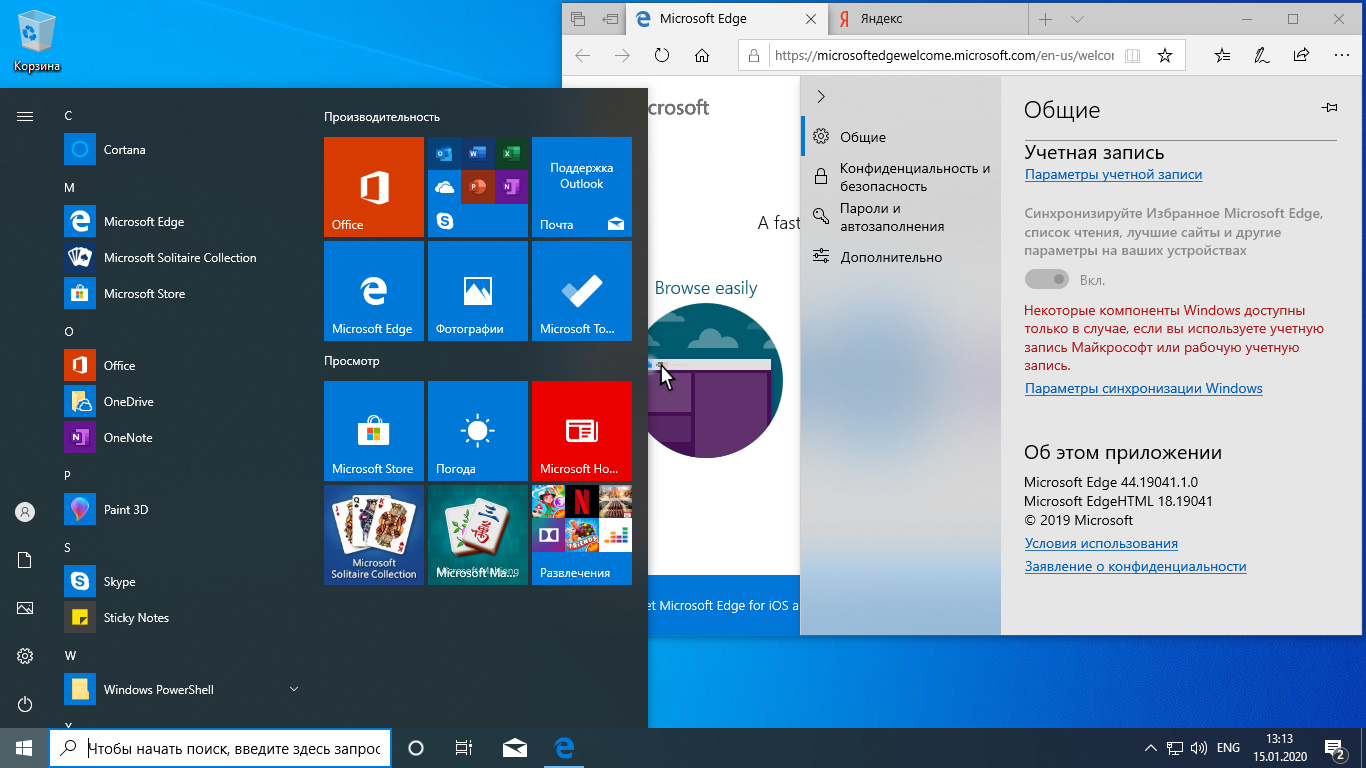Click the Edge refresh button
The width and height of the screenshot is (1366, 768).
[662, 55]
